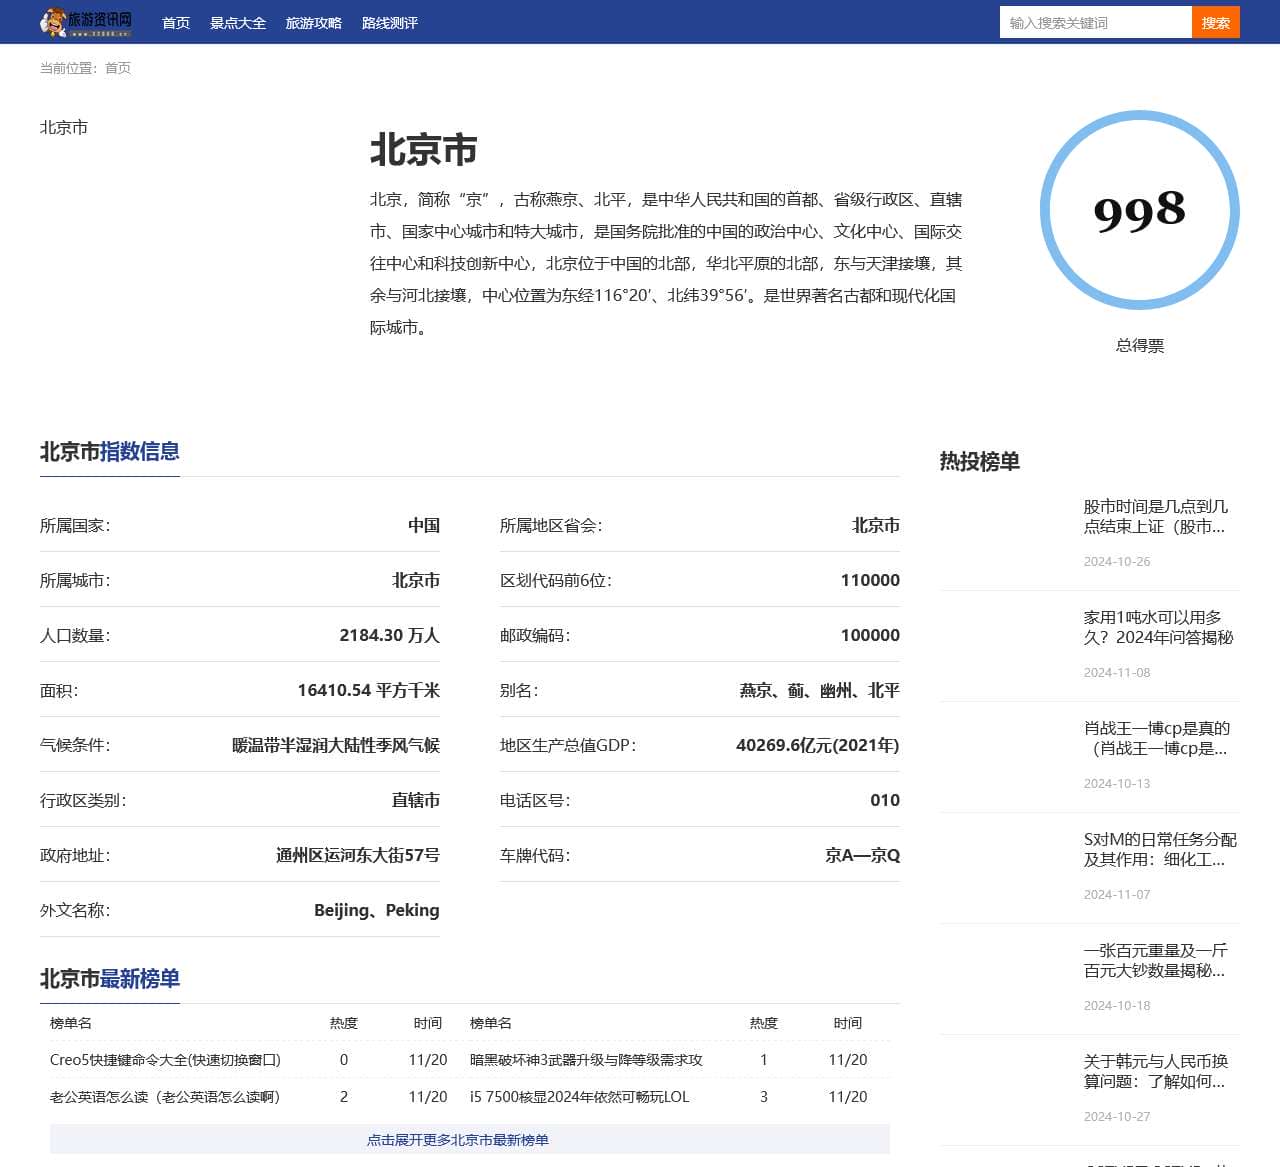Open the 旅游攻略 navigation item
The width and height of the screenshot is (1280, 1167).
tap(314, 23)
